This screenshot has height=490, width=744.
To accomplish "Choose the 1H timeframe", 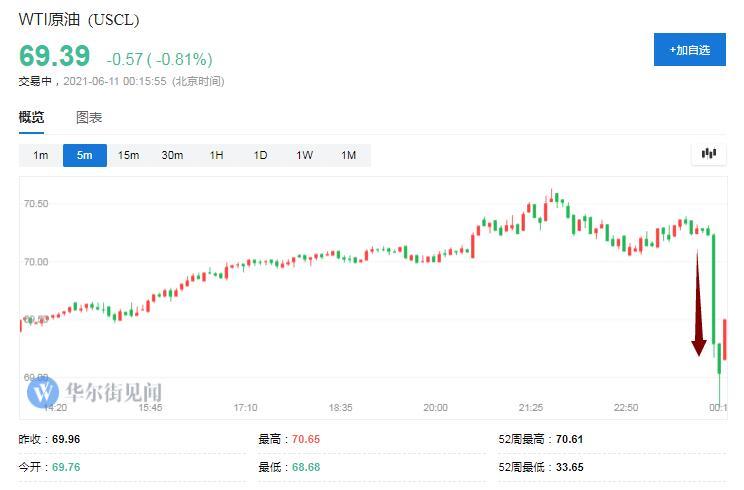I will 216,155.
